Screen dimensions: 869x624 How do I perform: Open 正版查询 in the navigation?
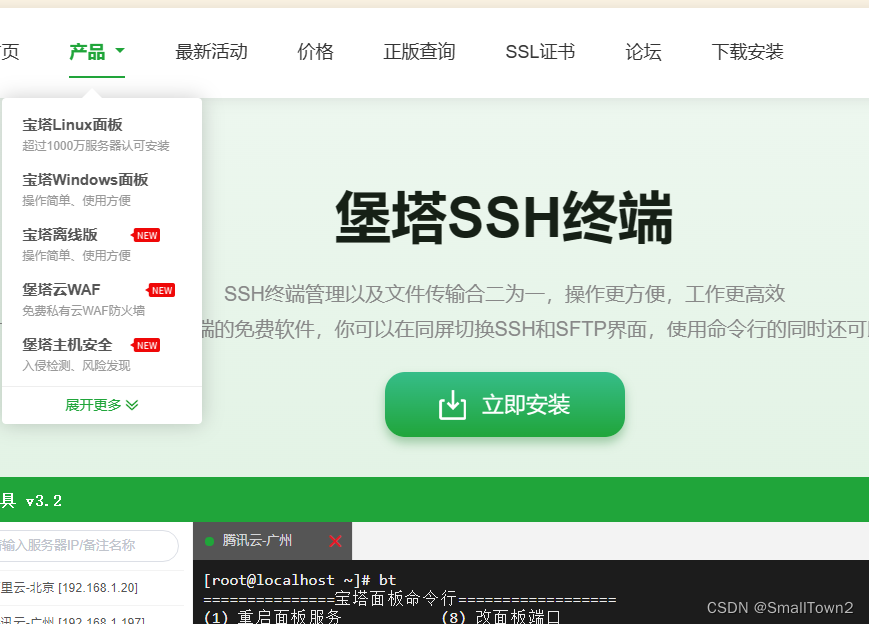pyautogui.click(x=419, y=52)
